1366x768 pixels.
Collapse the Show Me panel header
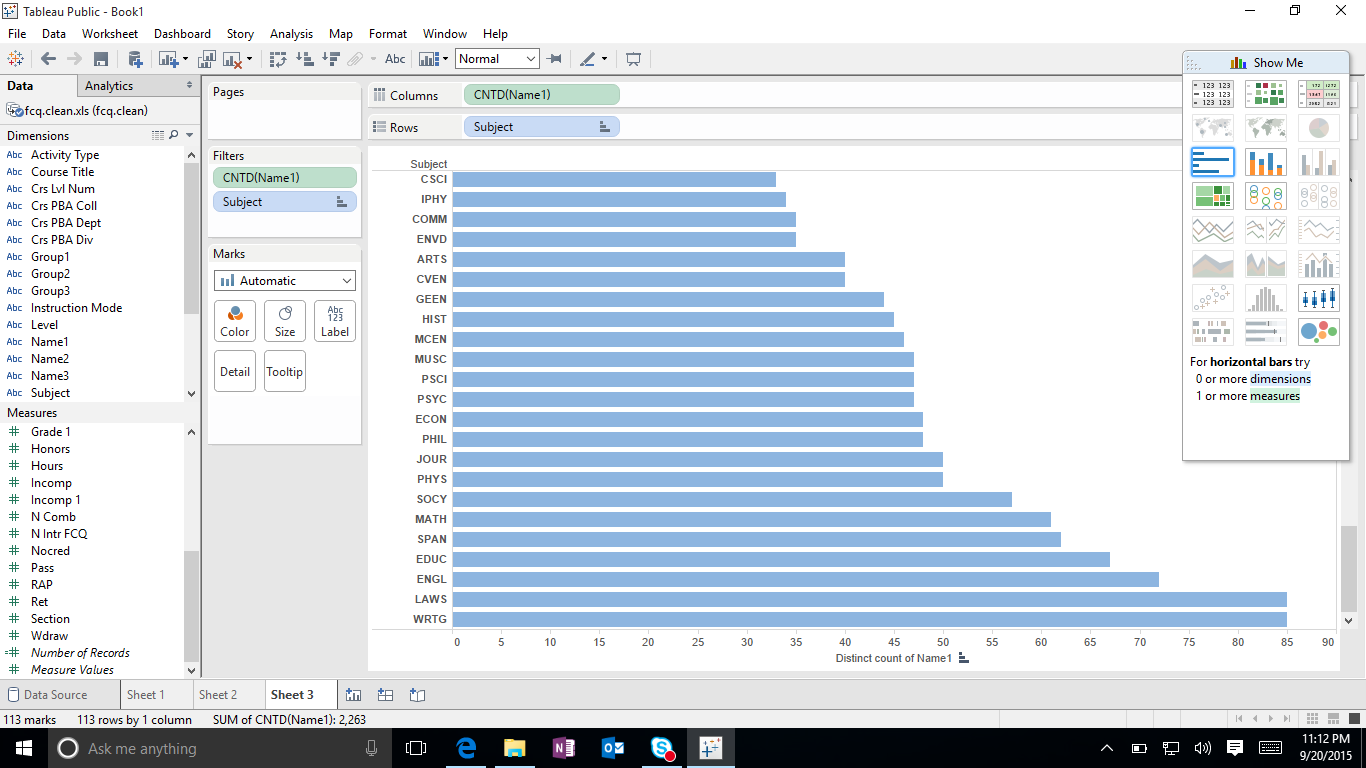click(x=1266, y=62)
